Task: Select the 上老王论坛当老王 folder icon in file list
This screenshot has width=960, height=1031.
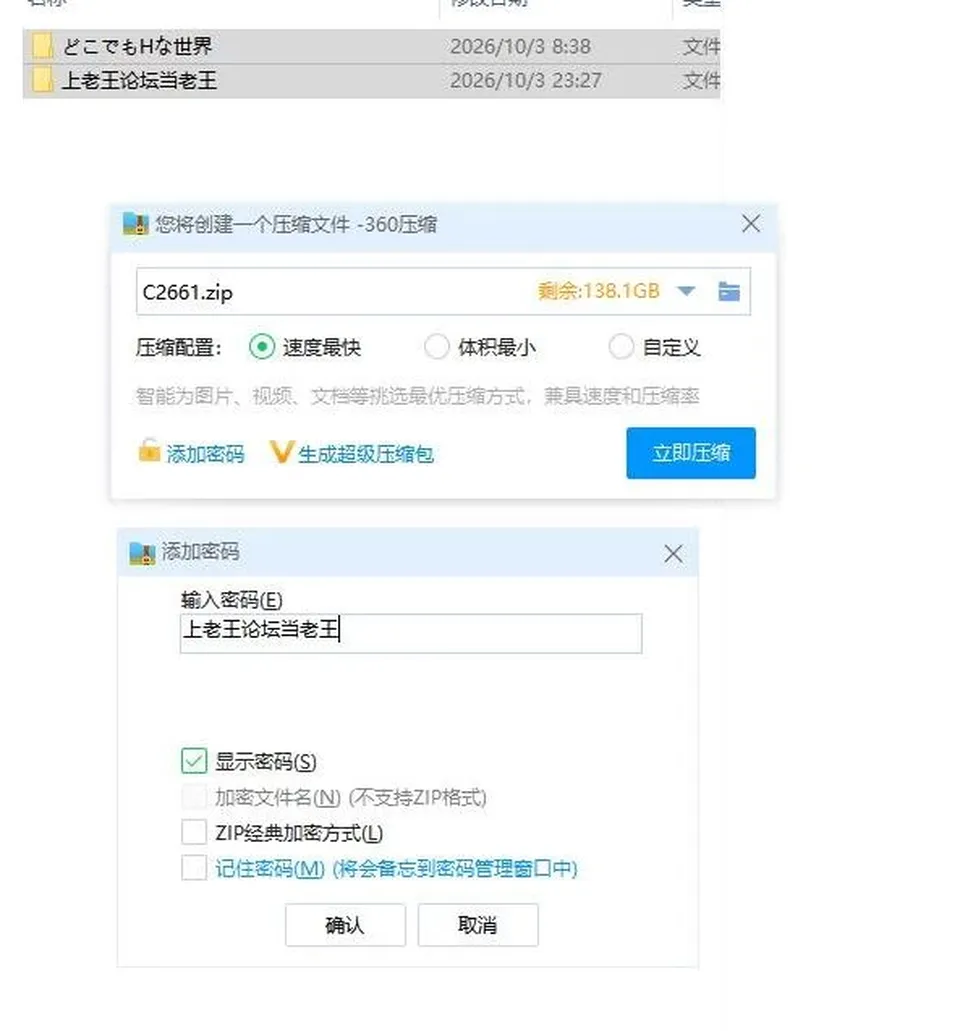Action: (x=43, y=80)
